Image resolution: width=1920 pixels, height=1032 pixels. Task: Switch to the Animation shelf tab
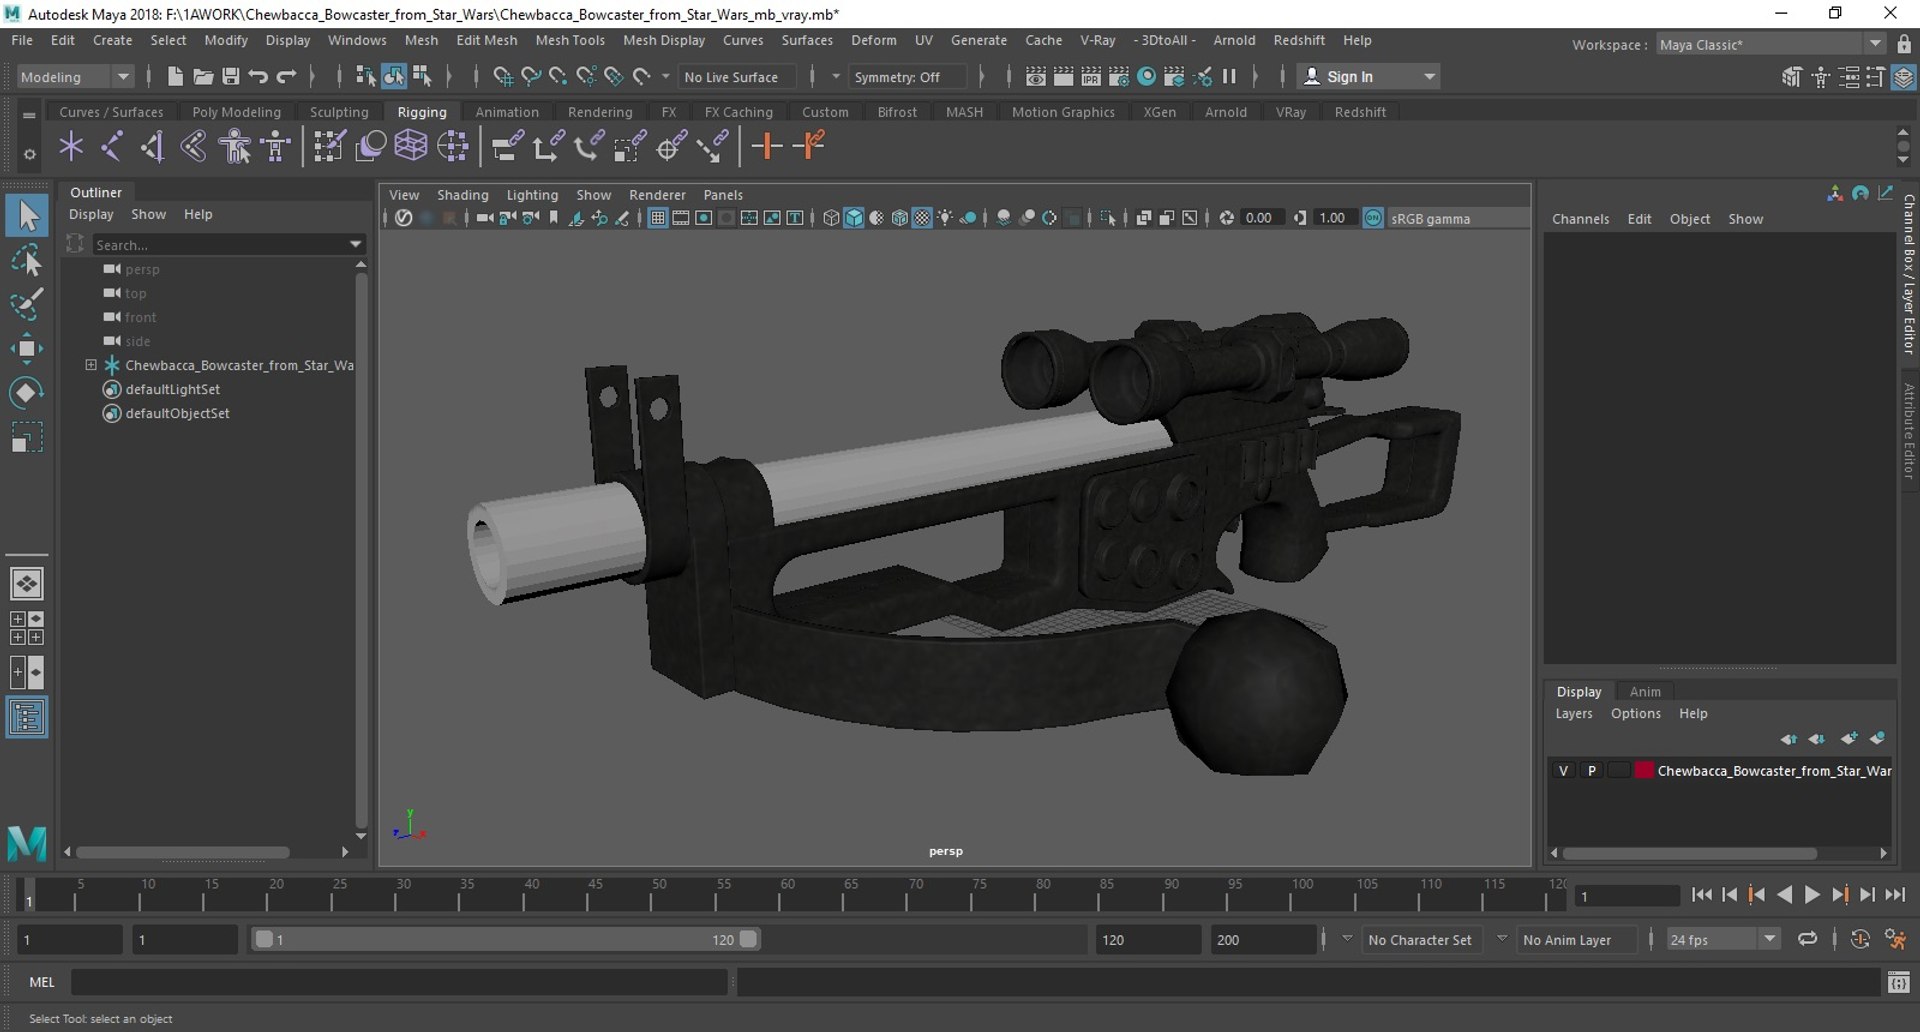click(x=507, y=112)
